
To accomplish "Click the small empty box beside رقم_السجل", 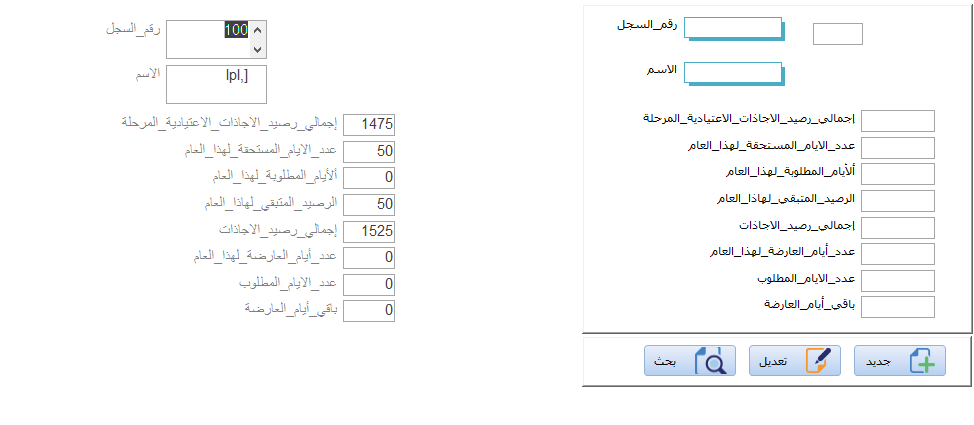I will point(838,34).
